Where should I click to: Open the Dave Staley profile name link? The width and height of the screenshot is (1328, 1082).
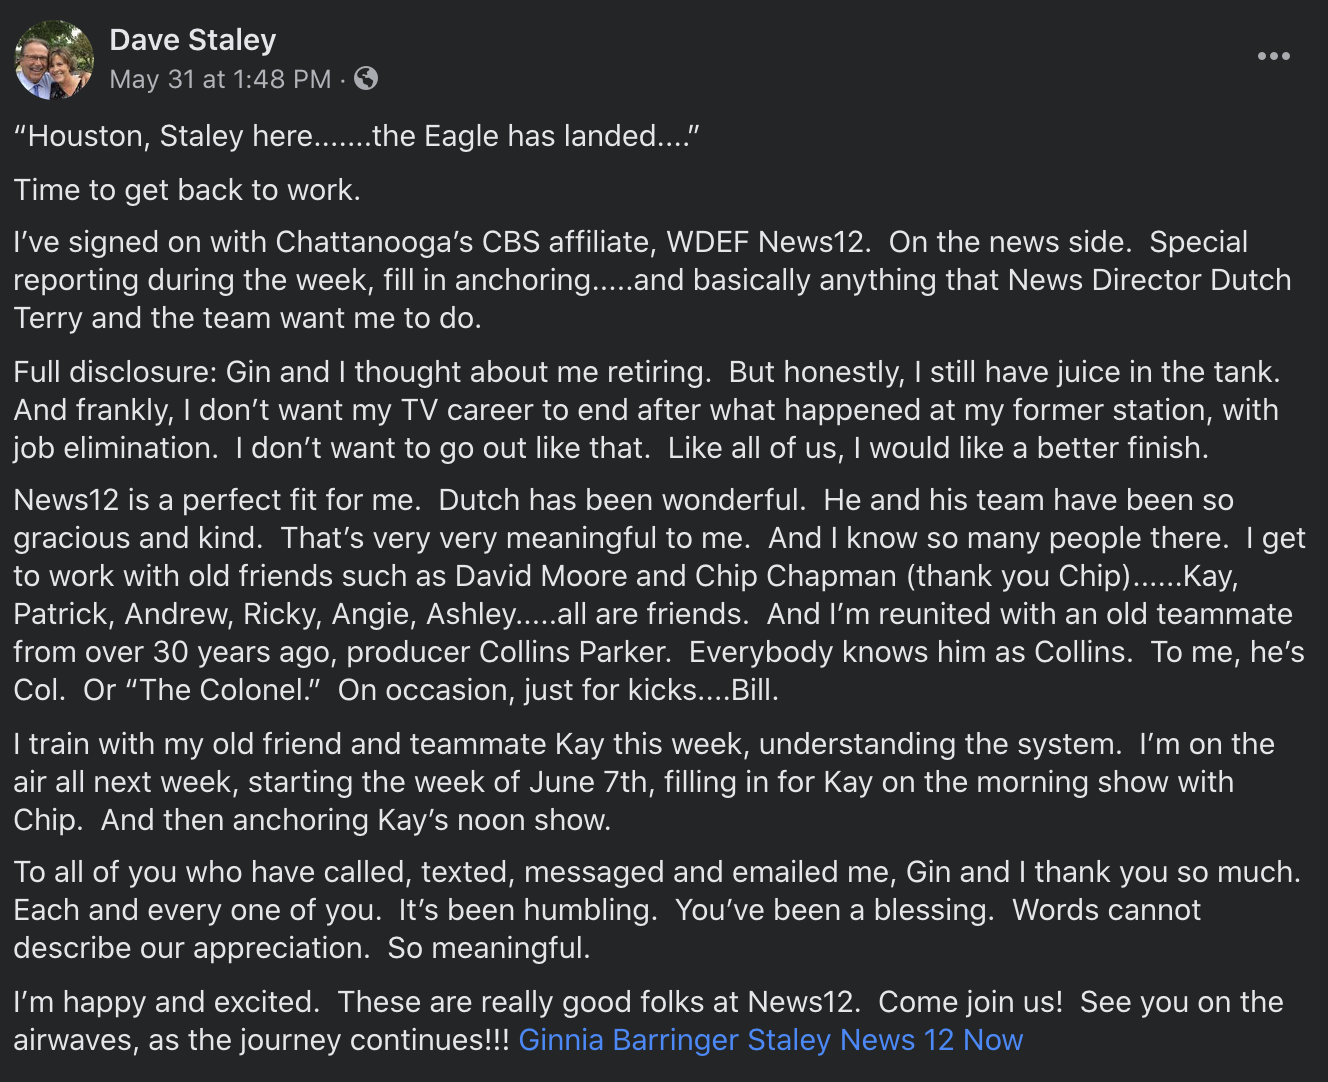(193, 40)
